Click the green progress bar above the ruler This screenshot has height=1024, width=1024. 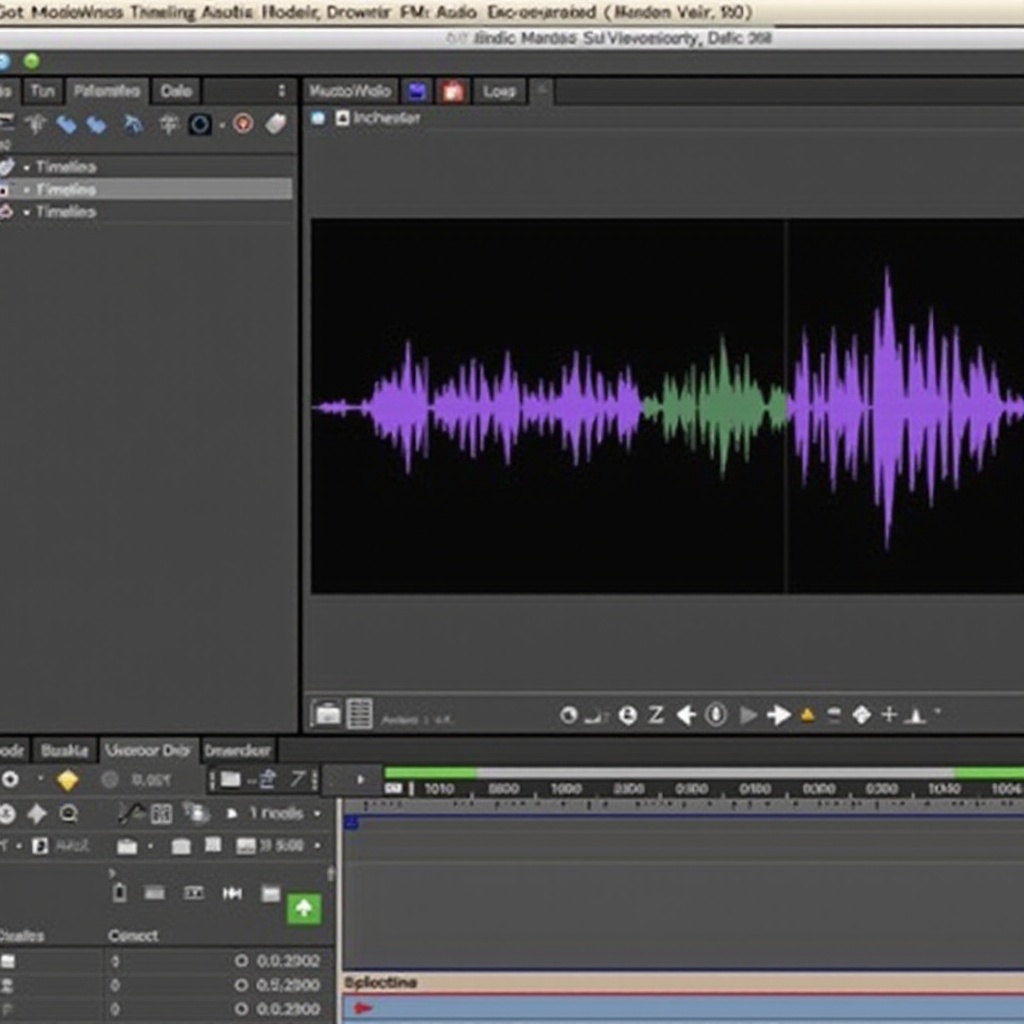pyautogui.click(x=430, y=773)
